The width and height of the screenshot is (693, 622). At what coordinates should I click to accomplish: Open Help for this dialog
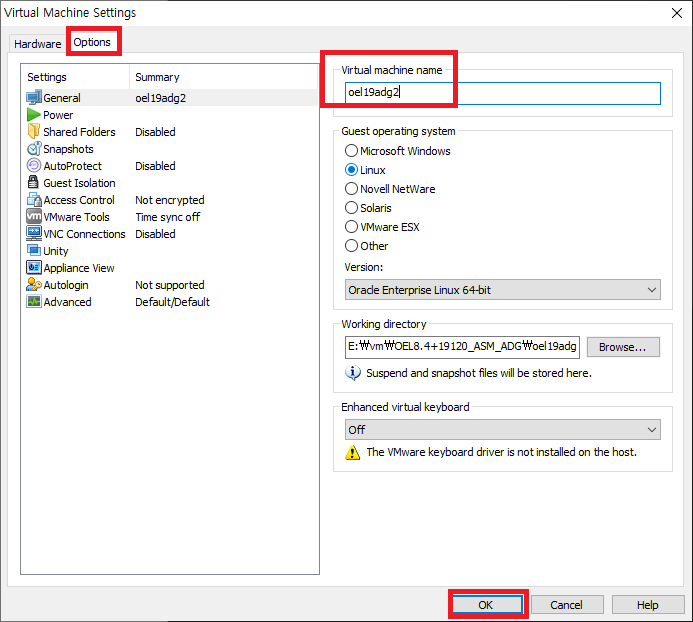[647, 605]
